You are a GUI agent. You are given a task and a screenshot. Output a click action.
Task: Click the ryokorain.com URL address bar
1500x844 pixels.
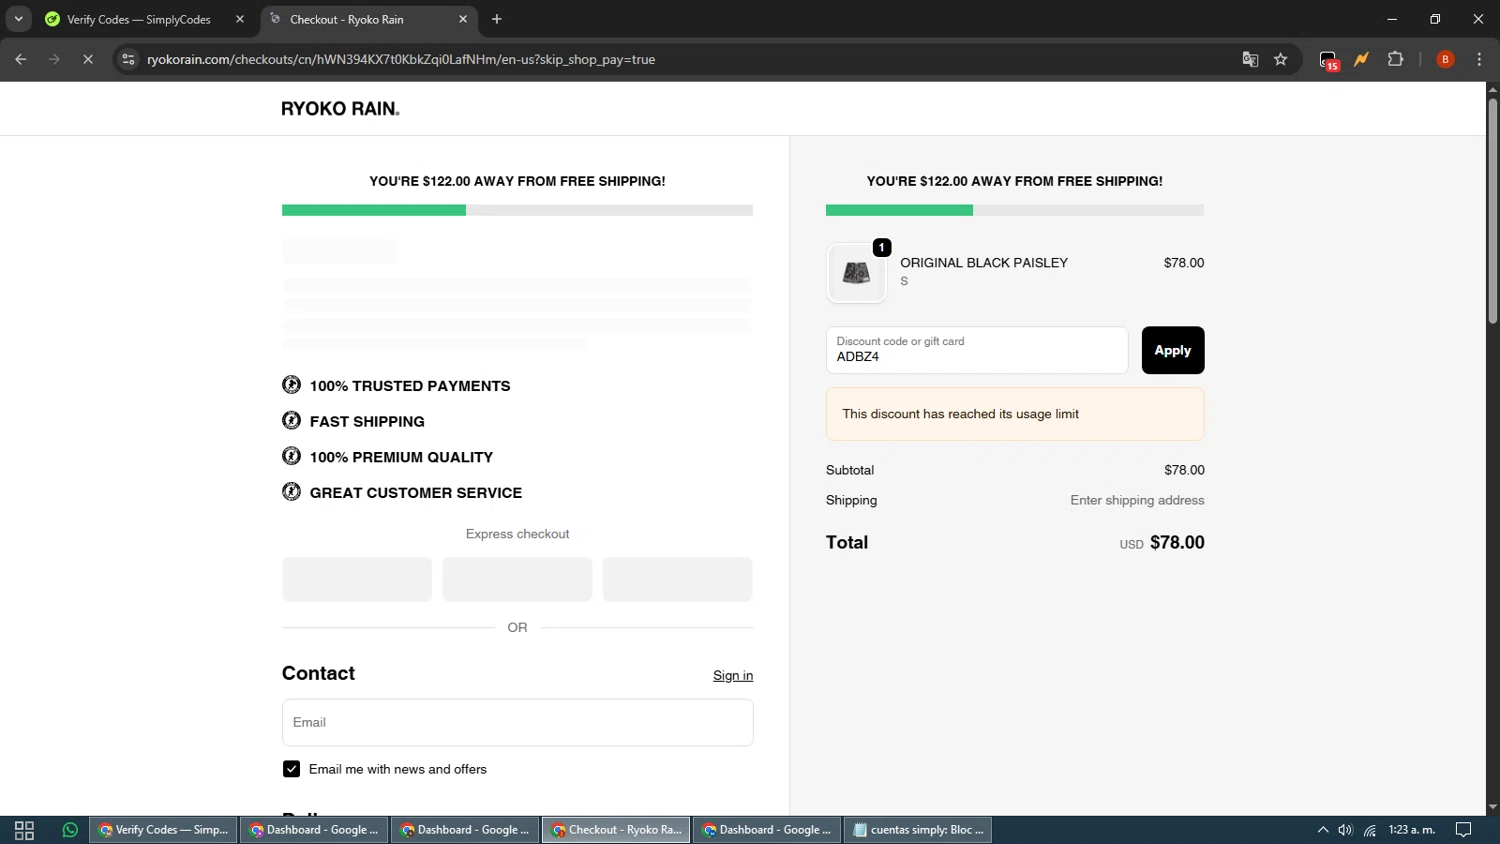pos(400,60)
